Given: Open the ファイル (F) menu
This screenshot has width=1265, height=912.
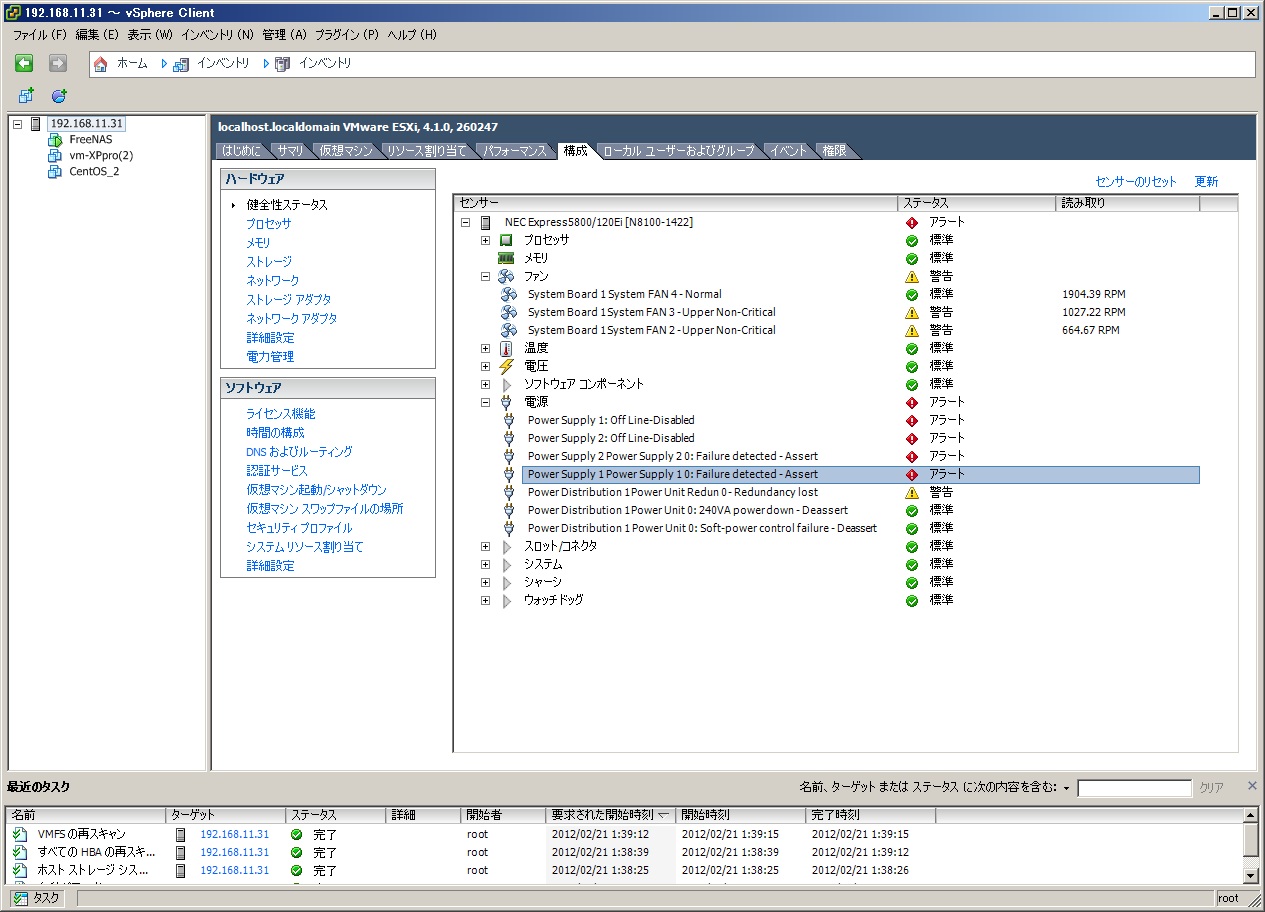Looking at the screenshot, I should click(40, 34).
